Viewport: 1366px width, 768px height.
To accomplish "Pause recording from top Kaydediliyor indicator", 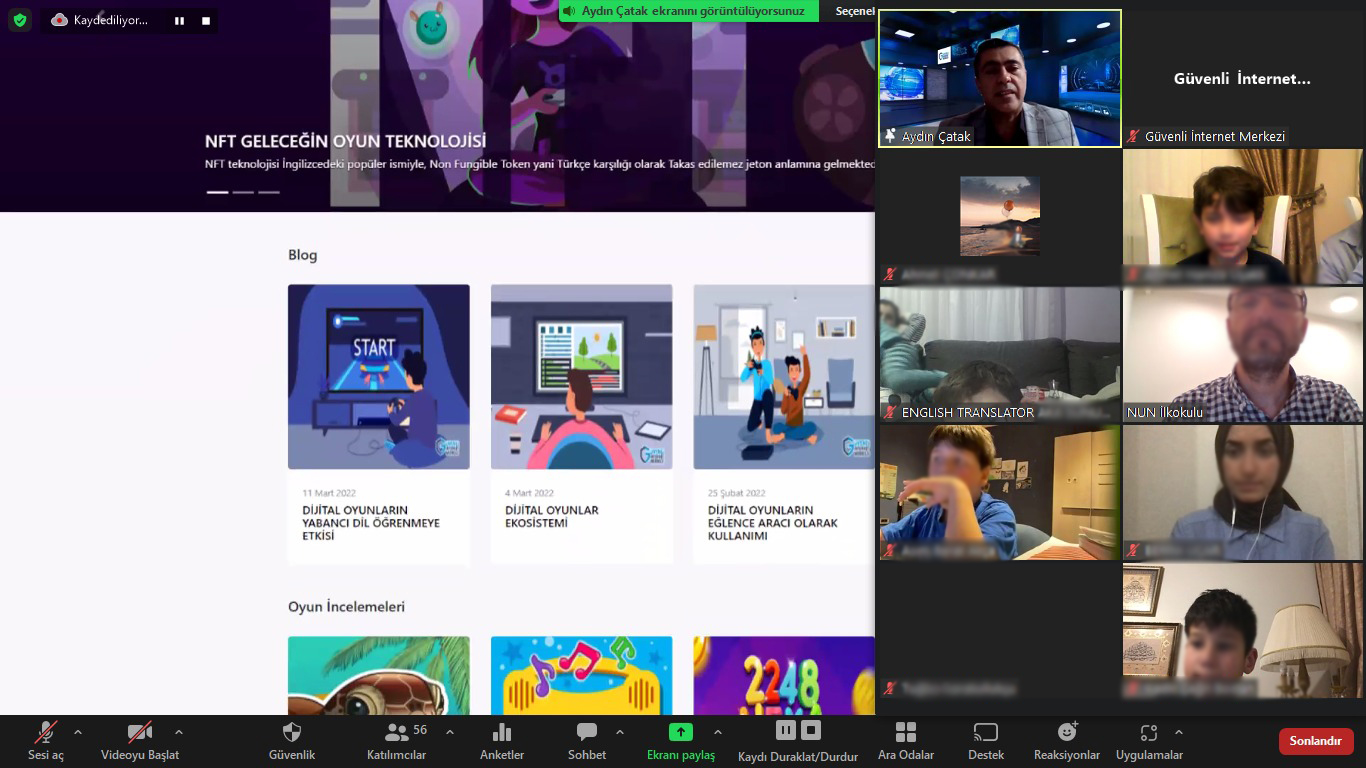I will coord(179,20).
